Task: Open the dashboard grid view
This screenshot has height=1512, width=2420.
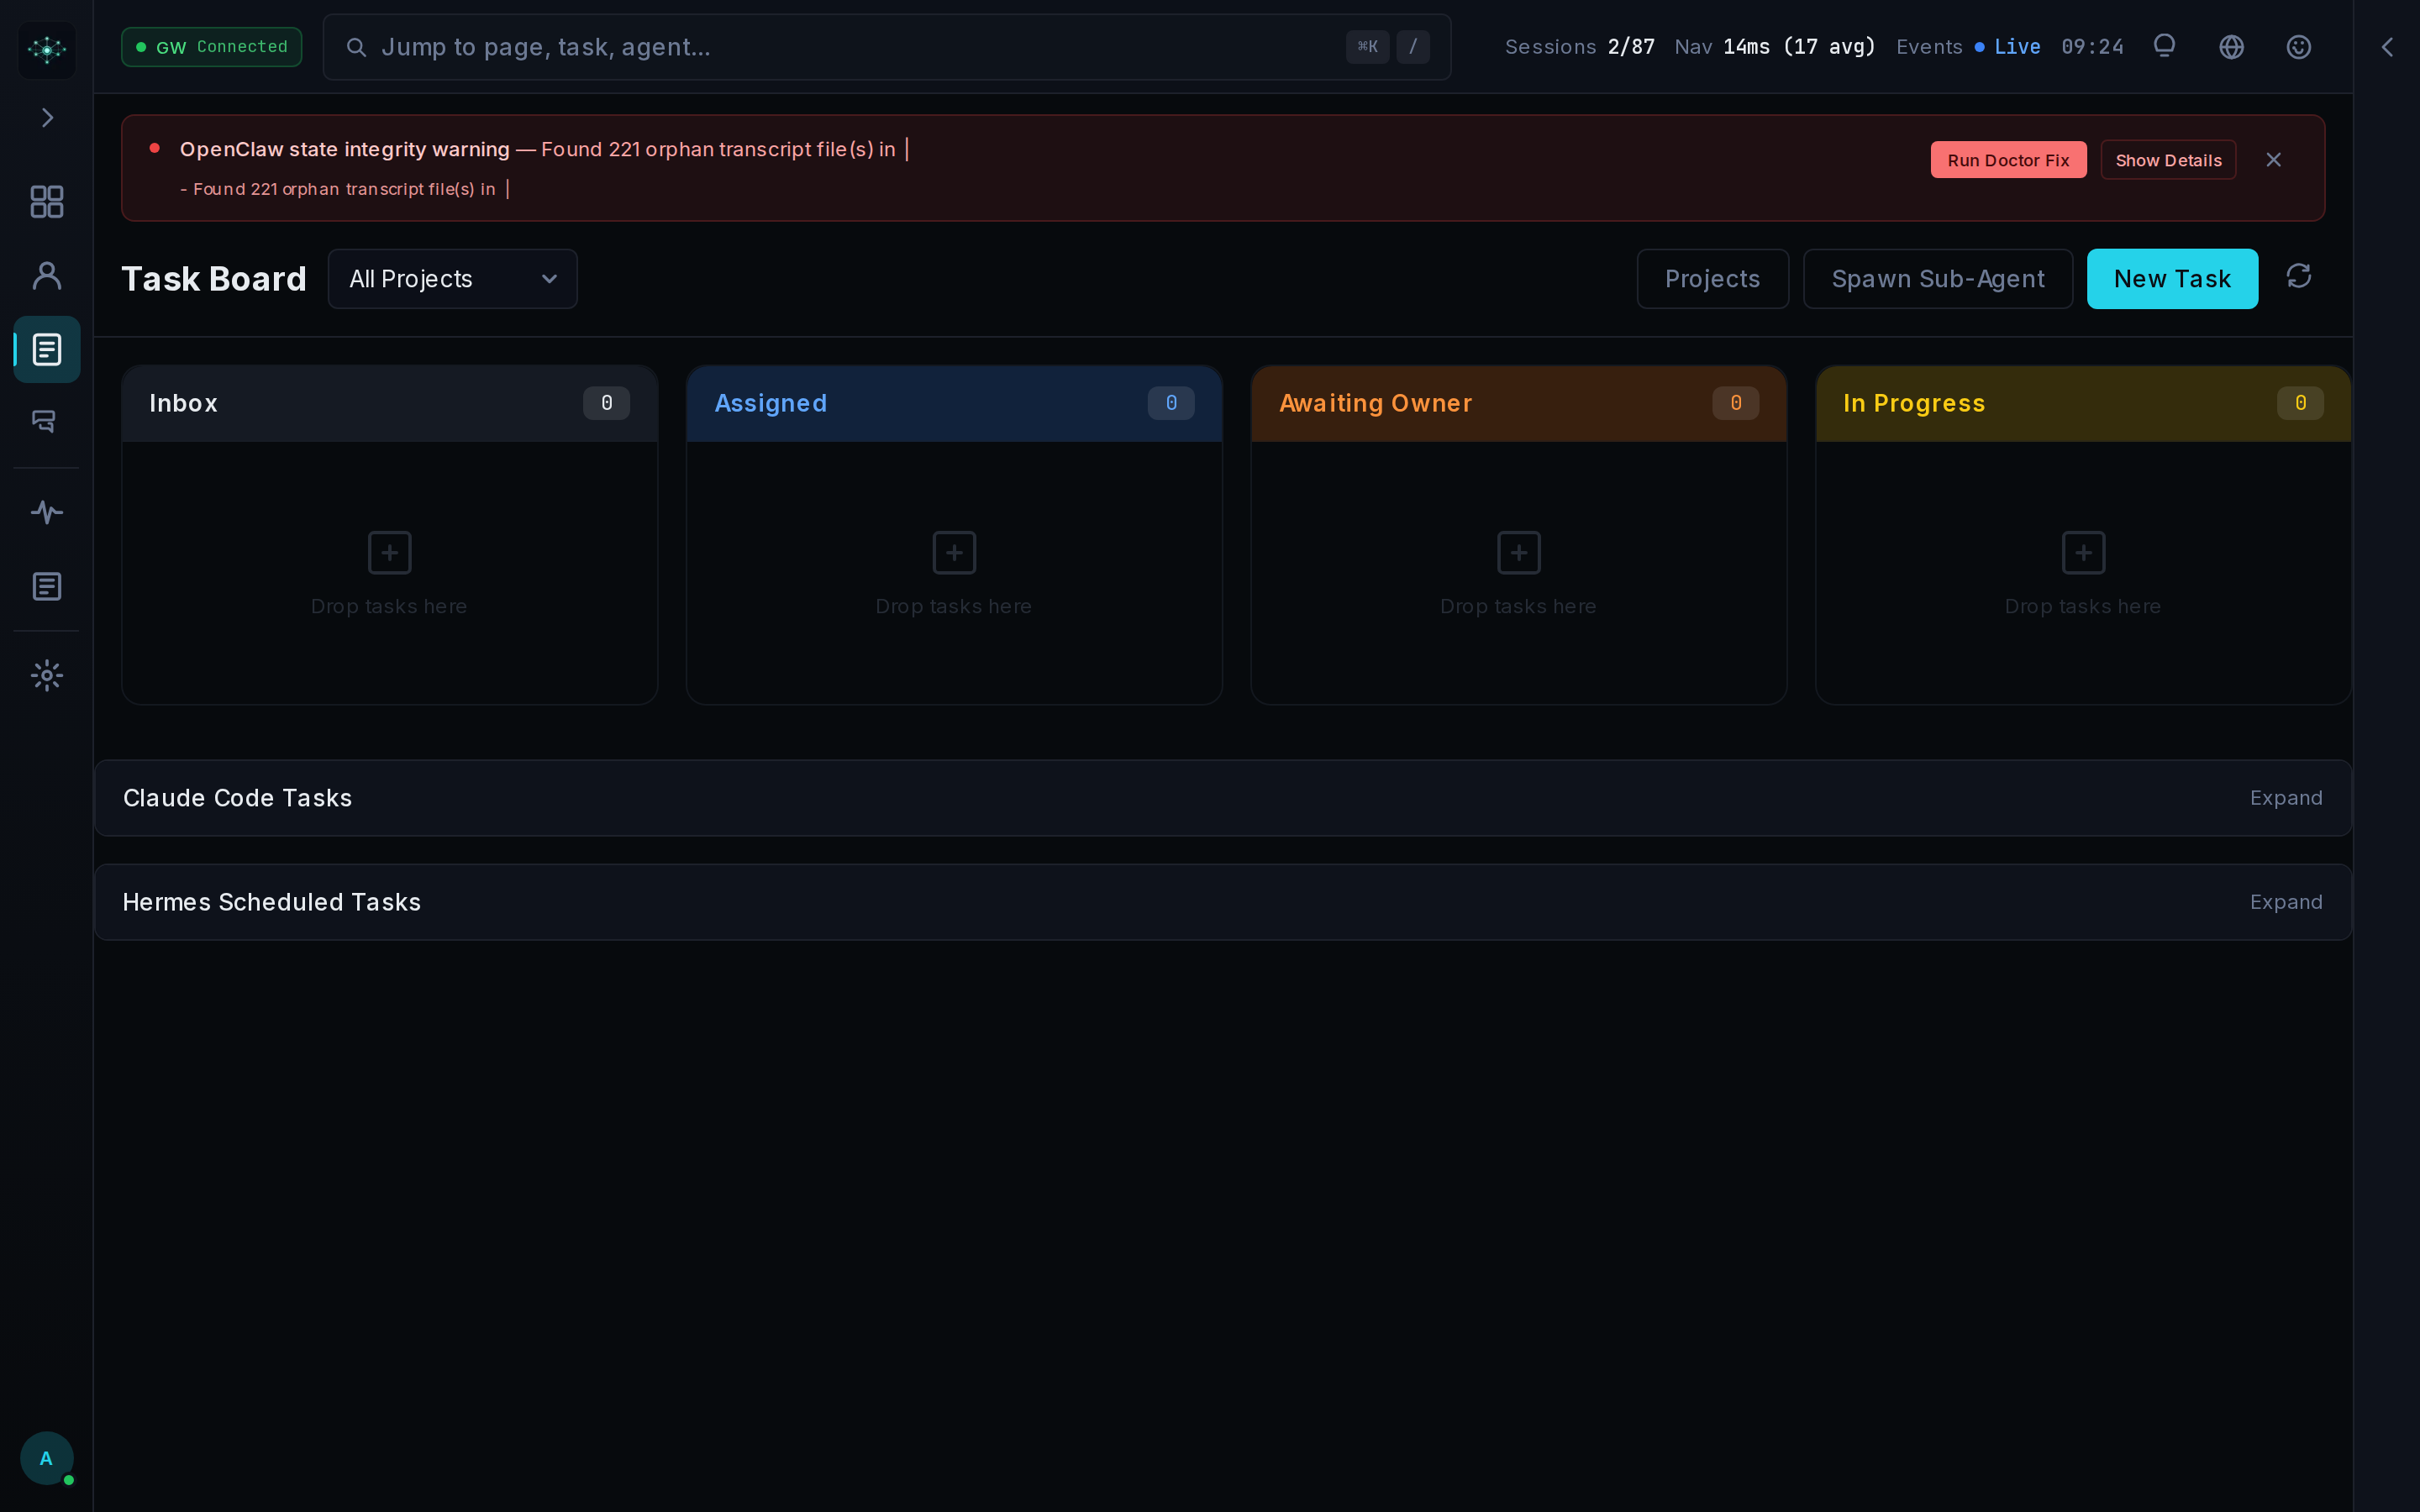Action: (x=46, y=202)
